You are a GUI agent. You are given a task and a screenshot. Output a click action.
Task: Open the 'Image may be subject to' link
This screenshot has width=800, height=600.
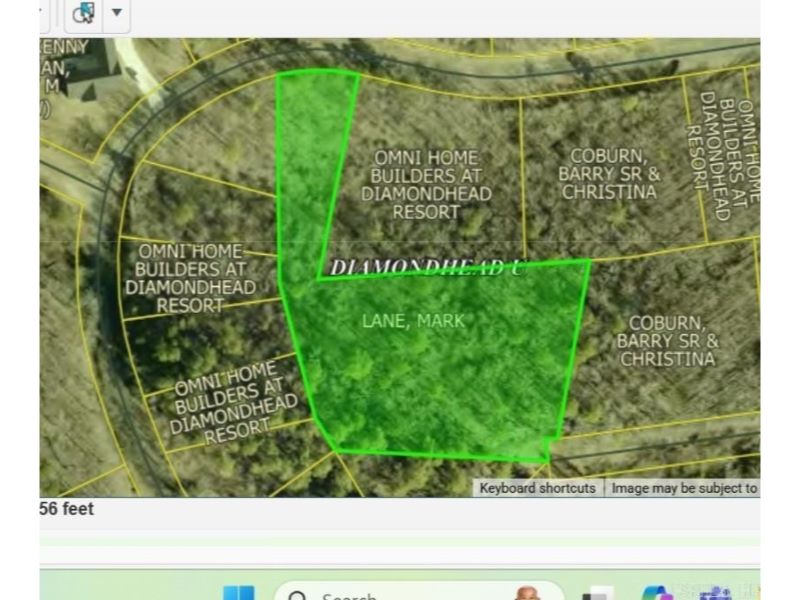tap(684, 488)
